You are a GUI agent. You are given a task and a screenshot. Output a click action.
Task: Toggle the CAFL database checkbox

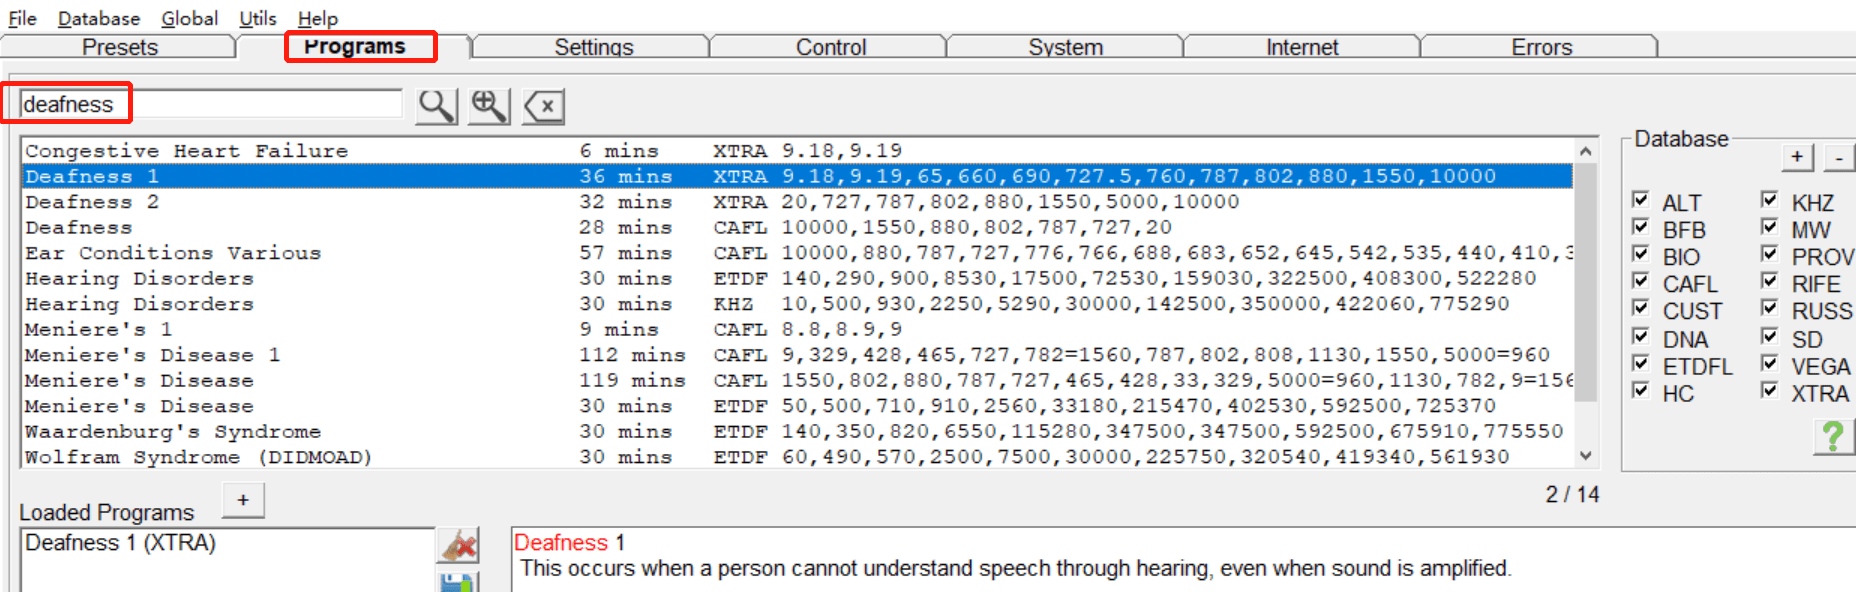1640,281
